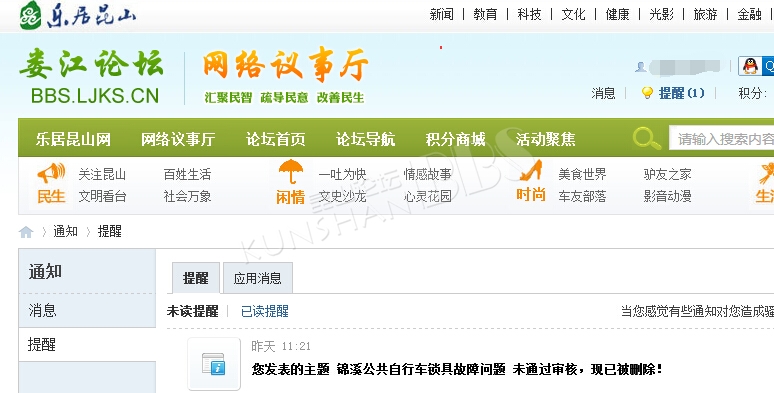This screenshot has height=393, width=774.
Task: Select 活动聚焦 in green menu bar
Action: (545, 139)
